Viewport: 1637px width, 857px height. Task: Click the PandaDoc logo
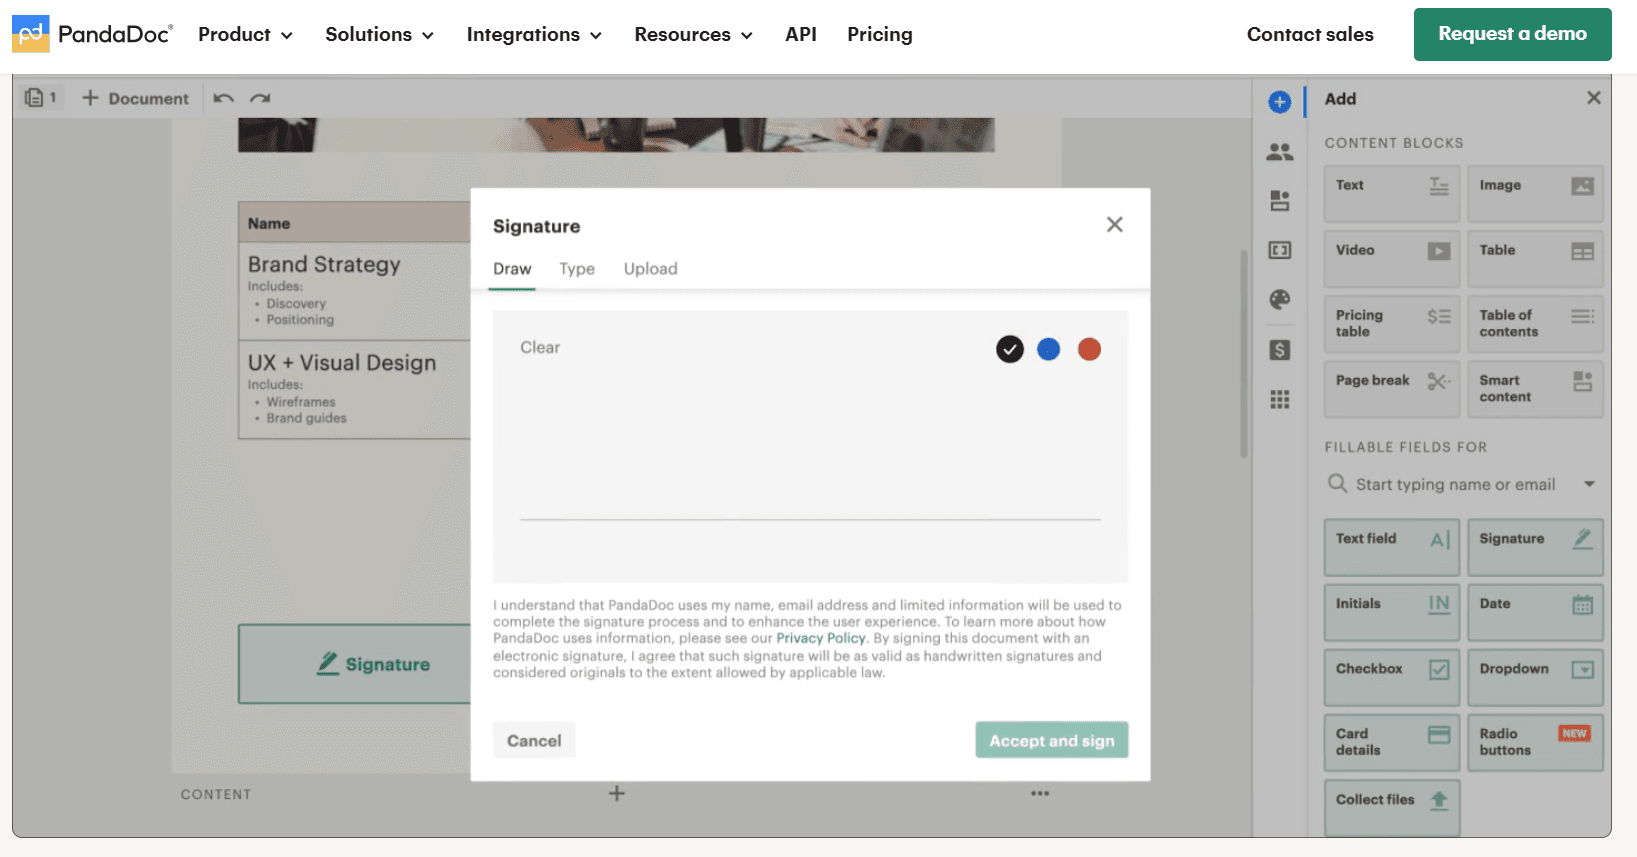(92, 34)
